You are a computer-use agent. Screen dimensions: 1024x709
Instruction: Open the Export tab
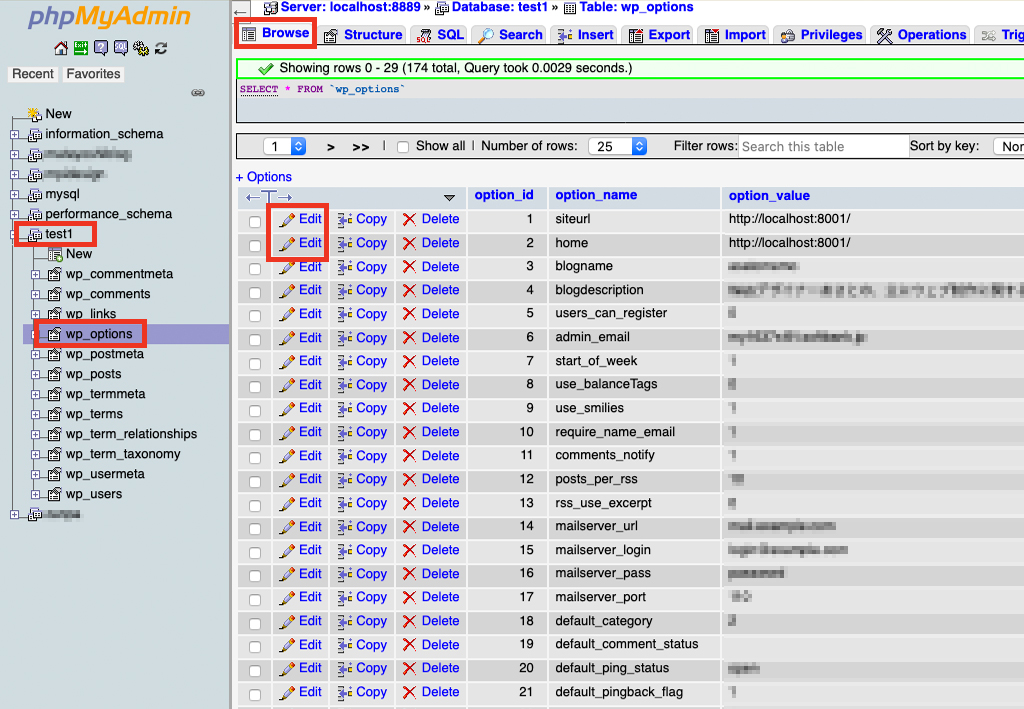pos(659,35)
